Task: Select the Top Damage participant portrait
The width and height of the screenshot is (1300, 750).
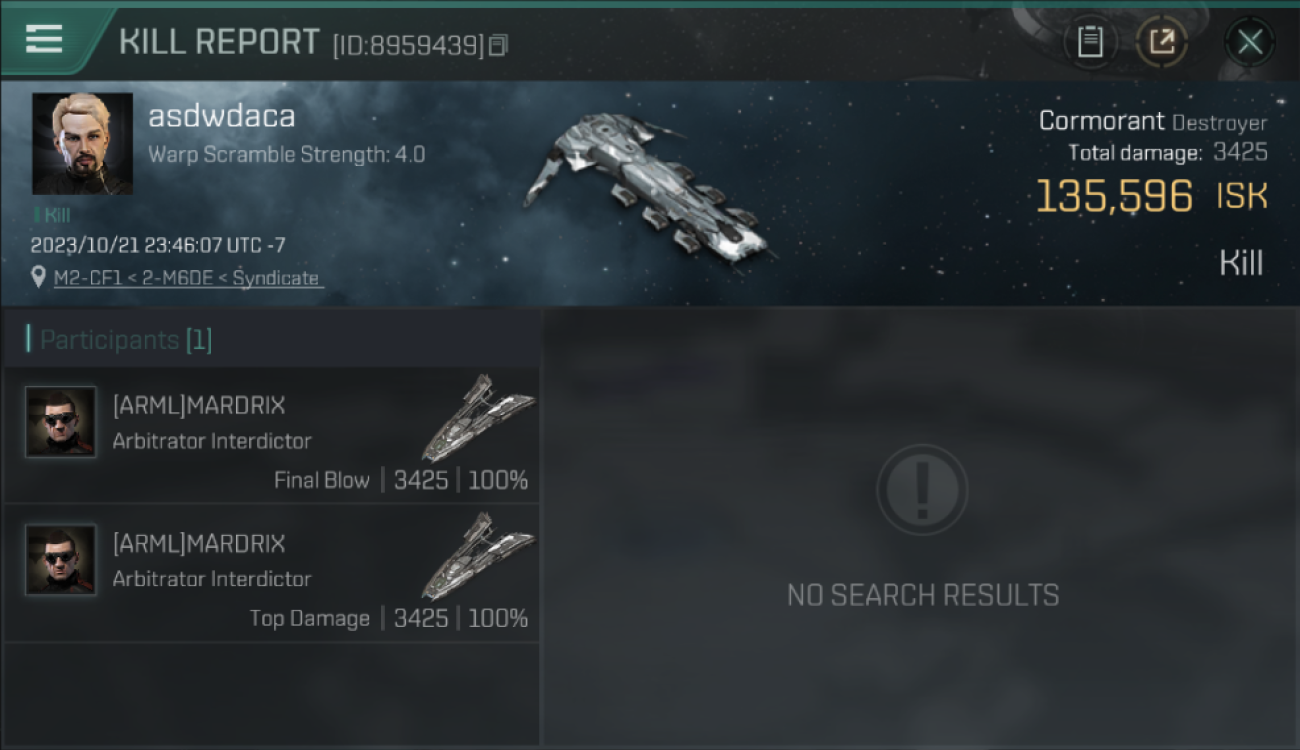Action: (61, 560)
